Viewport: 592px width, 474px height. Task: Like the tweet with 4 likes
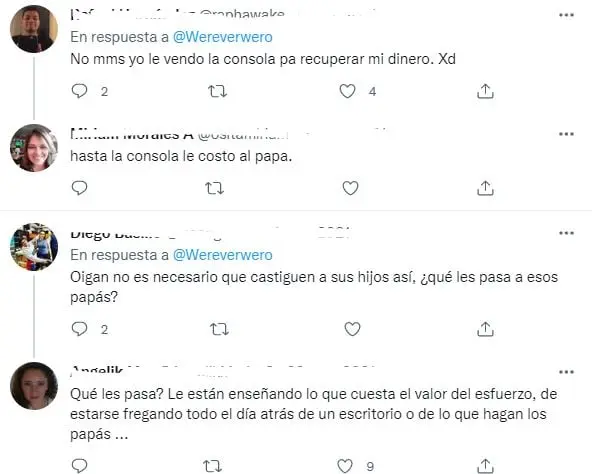click(347, 91)
